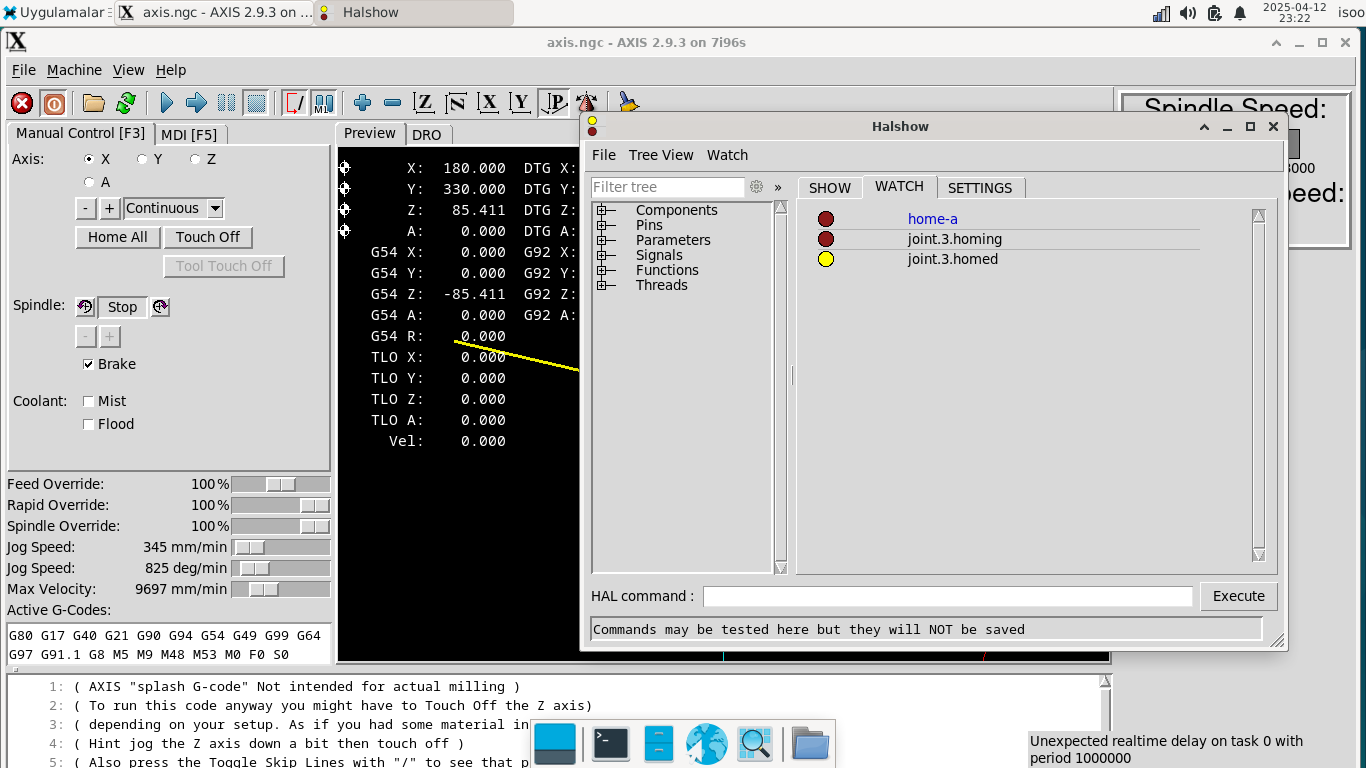Expand Threads node in Halshow tree
The width and height of the screenshot is (1366, 768).
(602, 285)
